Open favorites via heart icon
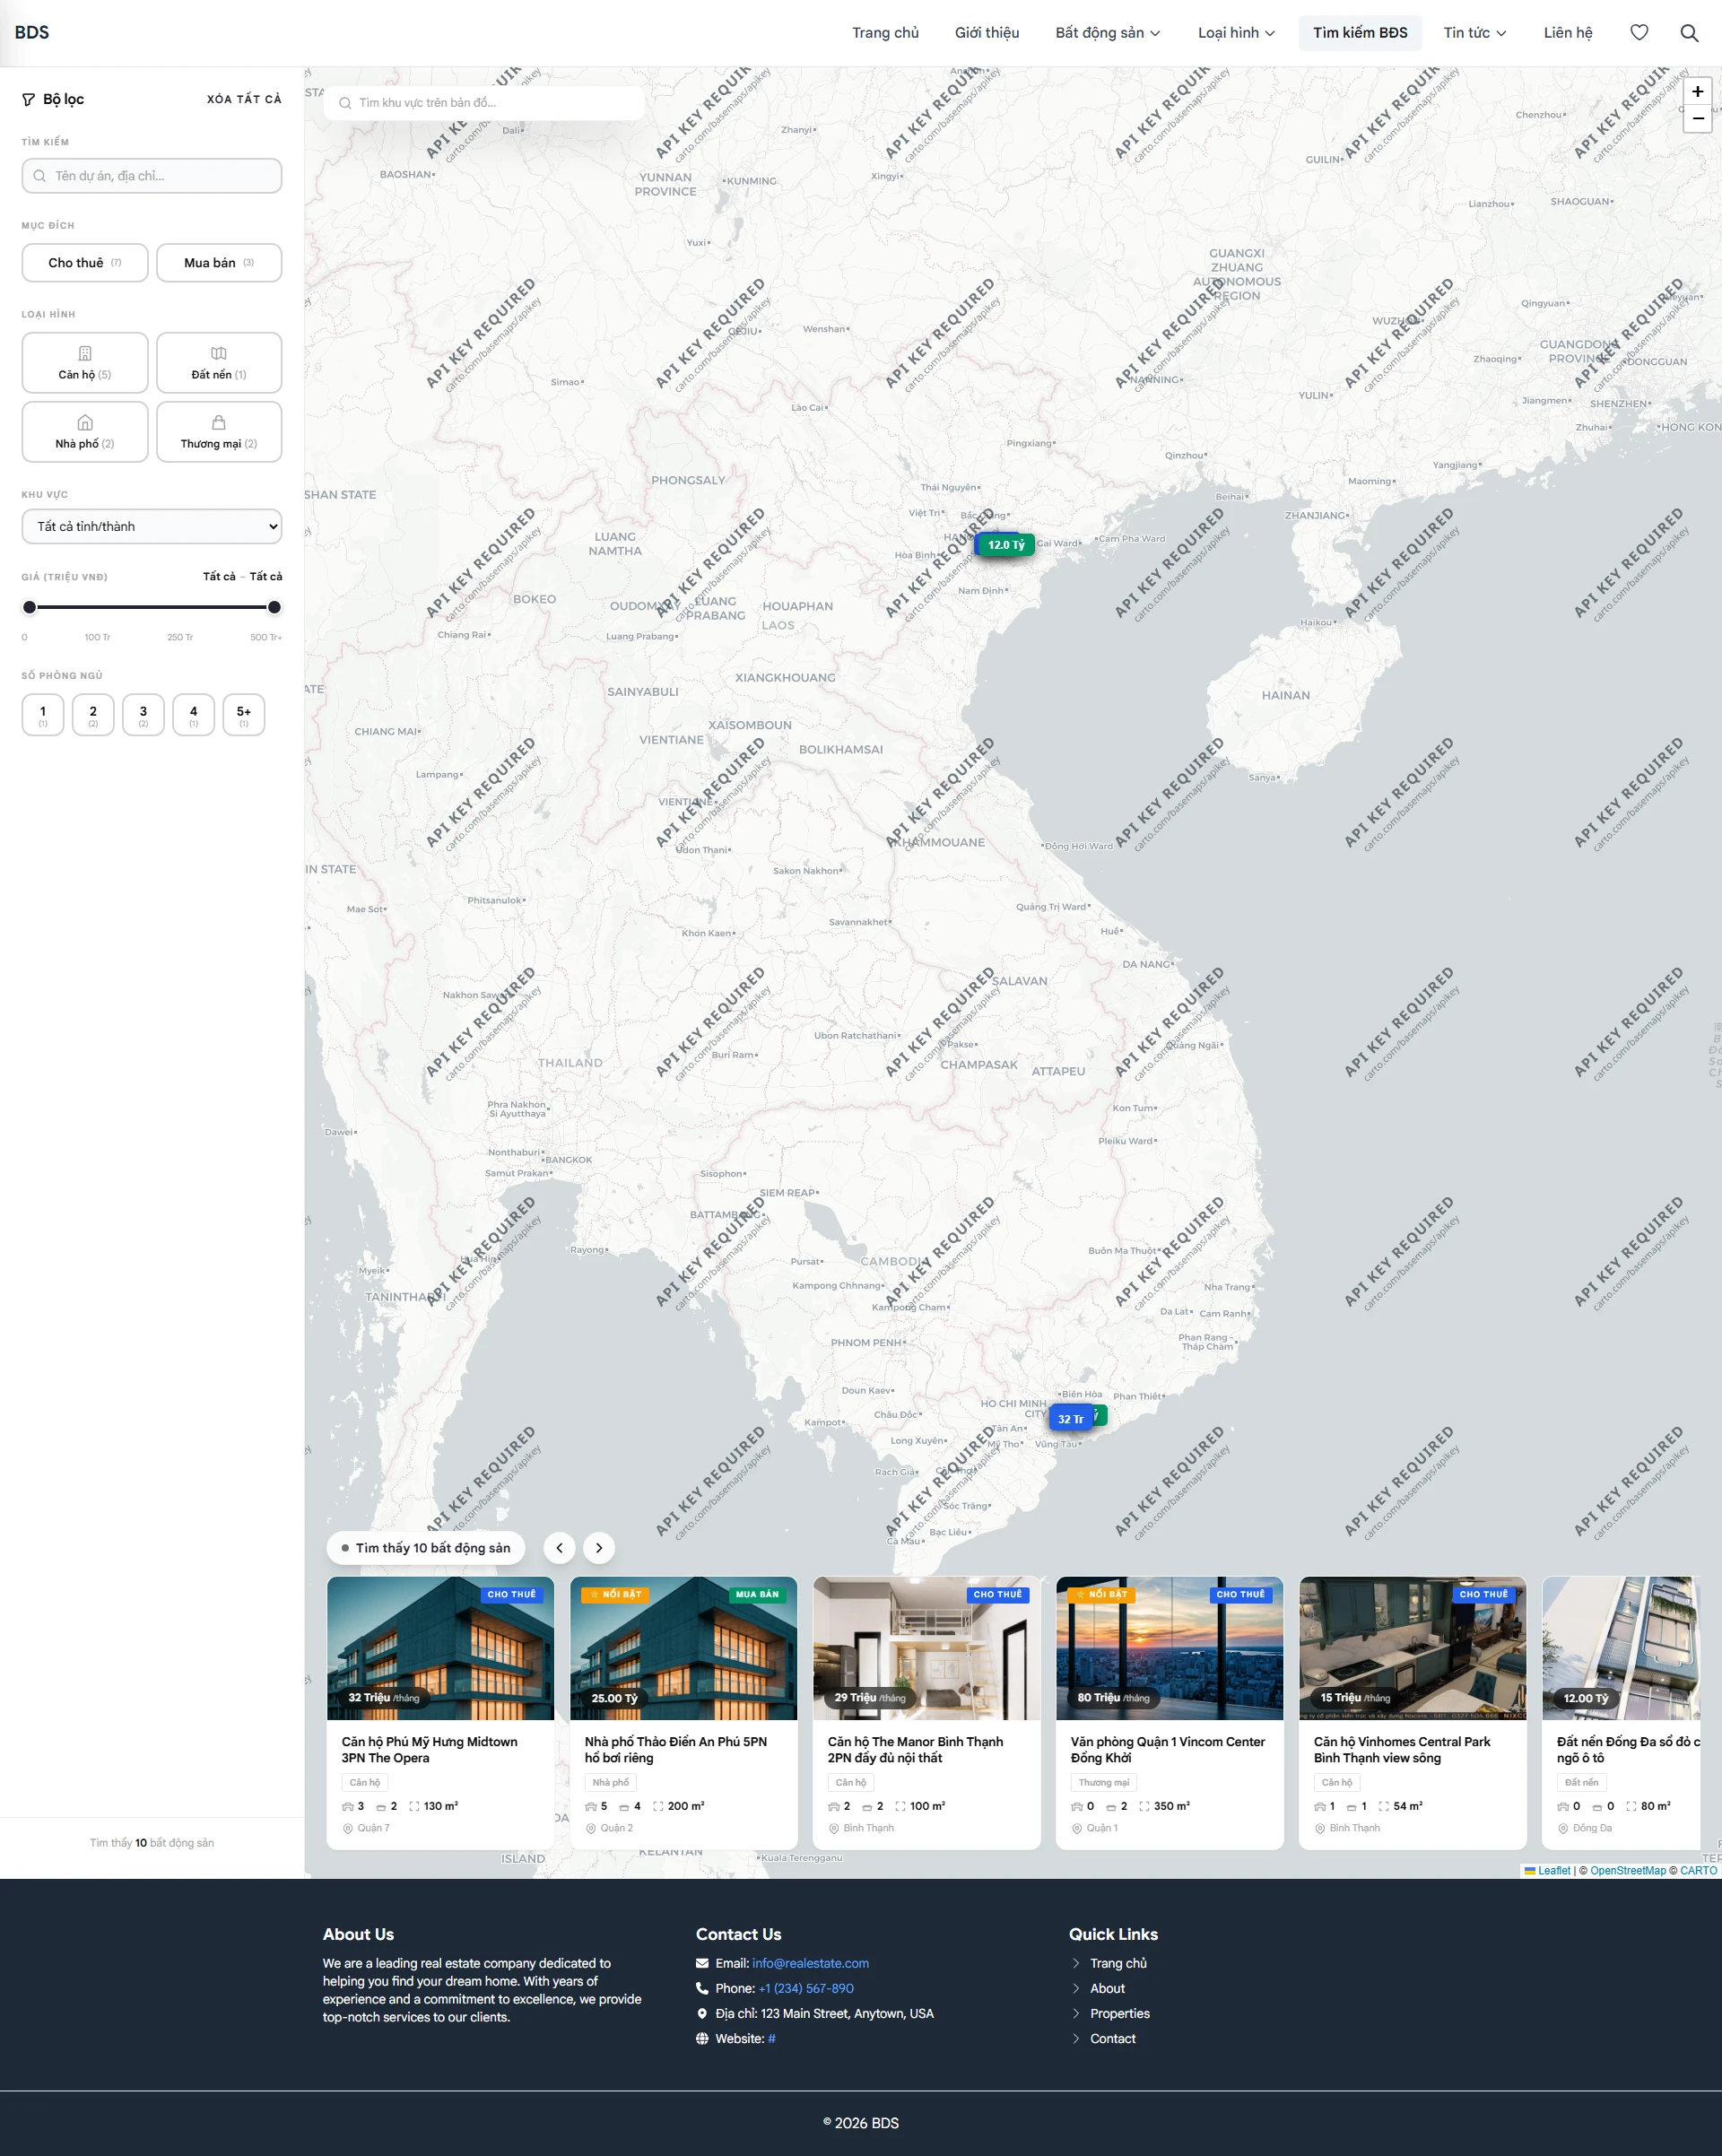The width and height of the screenshot is (1722, 2156). point(1639,33)
